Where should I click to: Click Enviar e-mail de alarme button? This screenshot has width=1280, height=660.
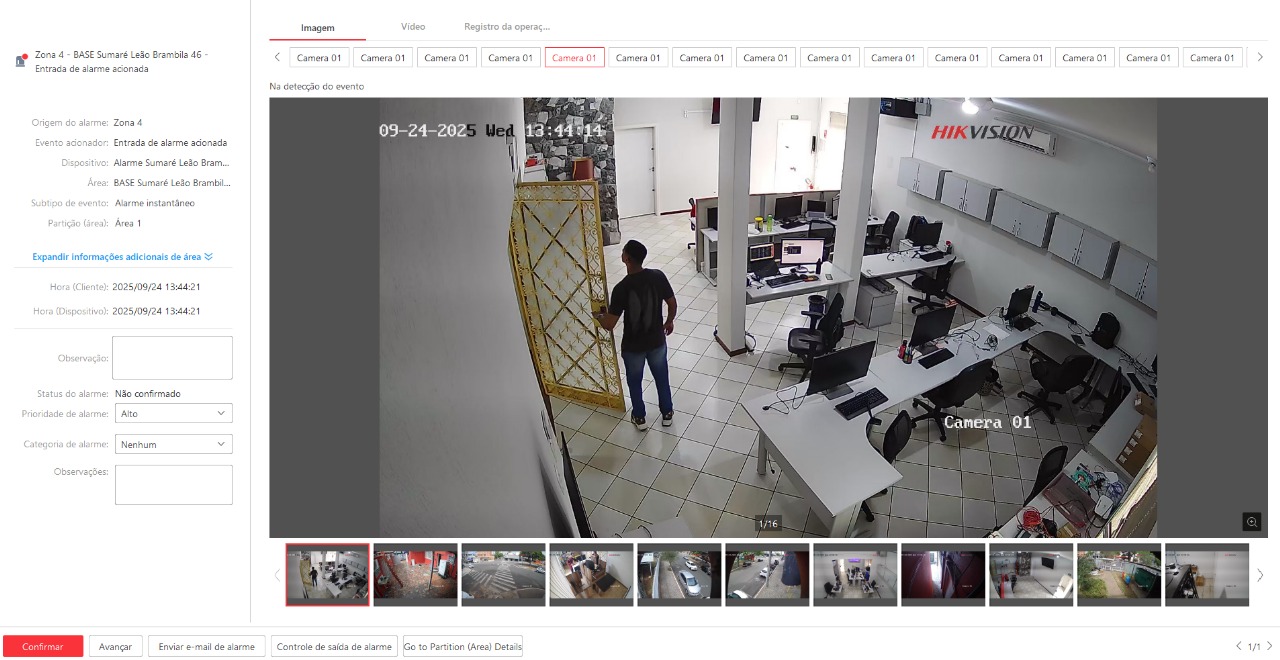[x=207, y=647]
